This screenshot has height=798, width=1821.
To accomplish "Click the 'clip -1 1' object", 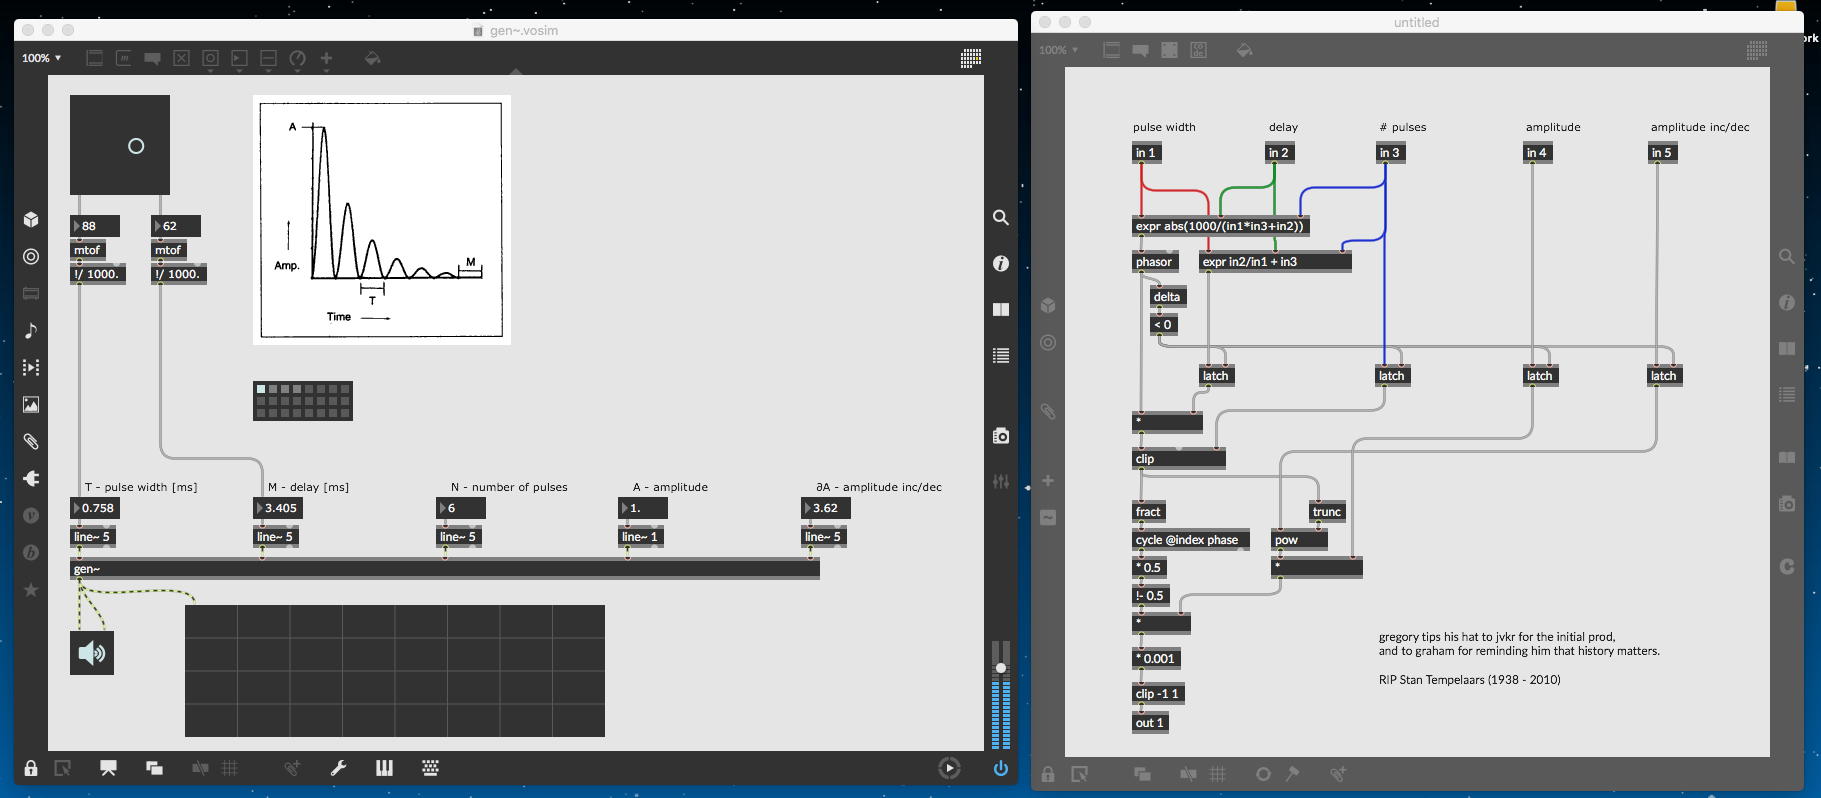I will pos(1158,694).
